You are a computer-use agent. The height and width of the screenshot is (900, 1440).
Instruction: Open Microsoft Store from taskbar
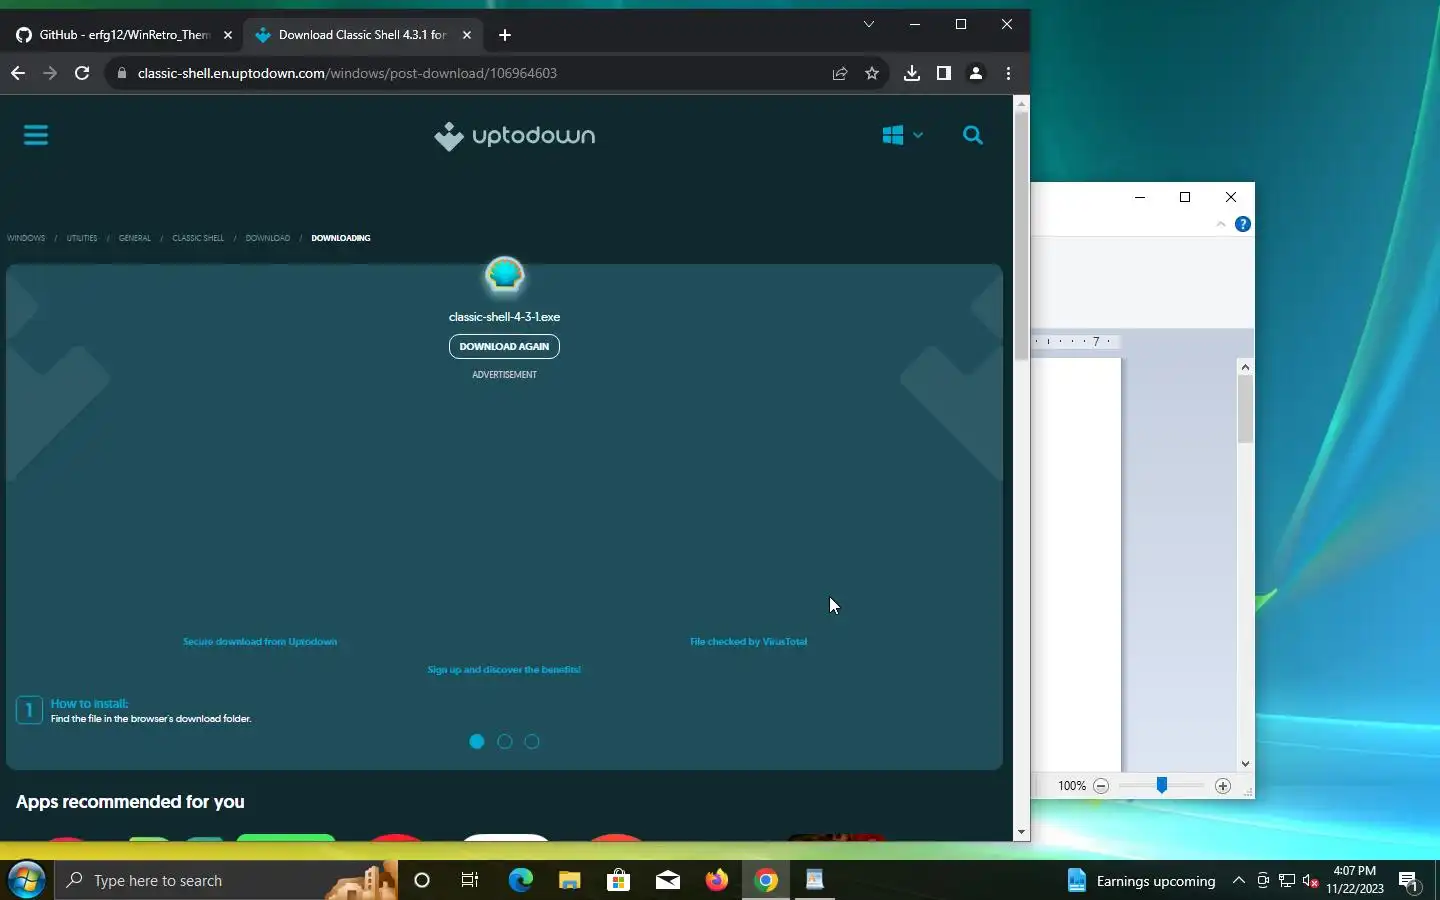point(619,880)
